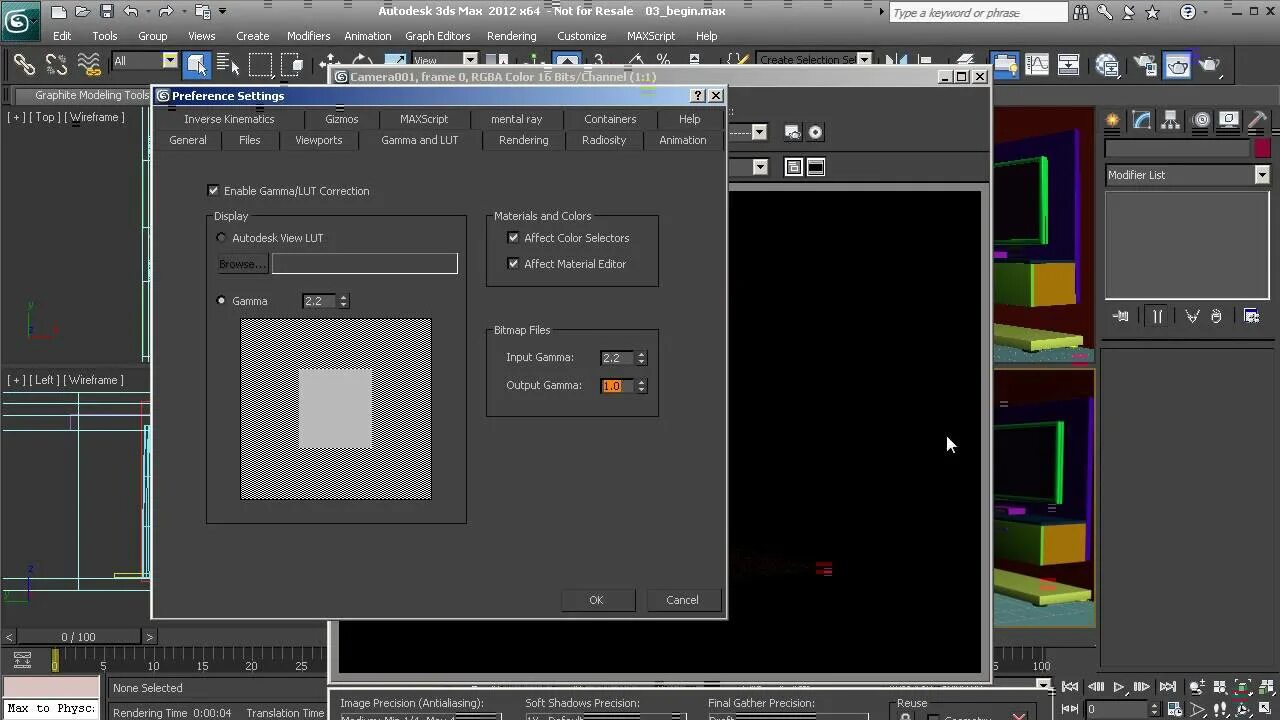Select Autodesk View LUT radio button
Viewport: 1280px width, 720px height.
point(222,237)
